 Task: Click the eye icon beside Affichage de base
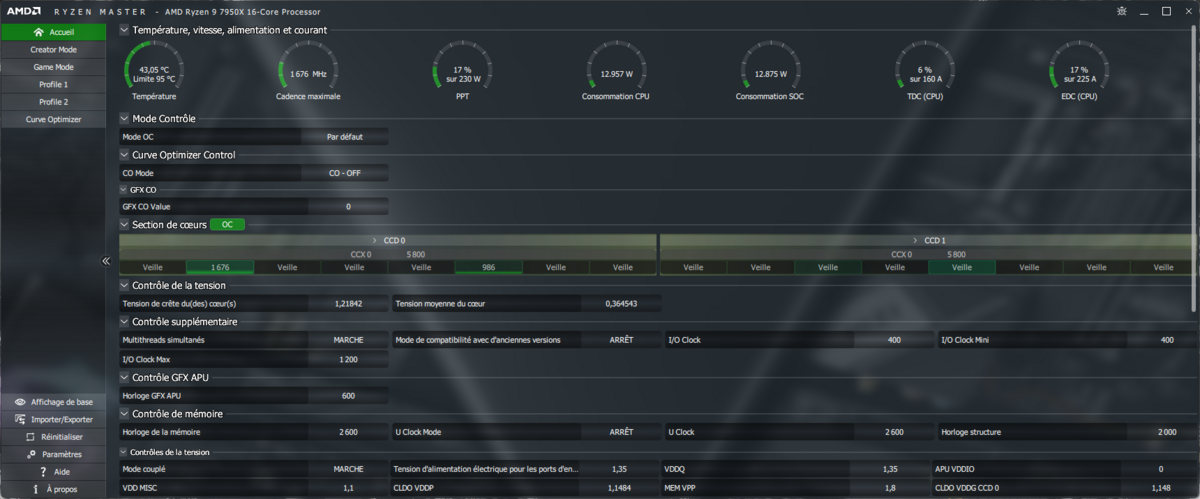(20, 402)
